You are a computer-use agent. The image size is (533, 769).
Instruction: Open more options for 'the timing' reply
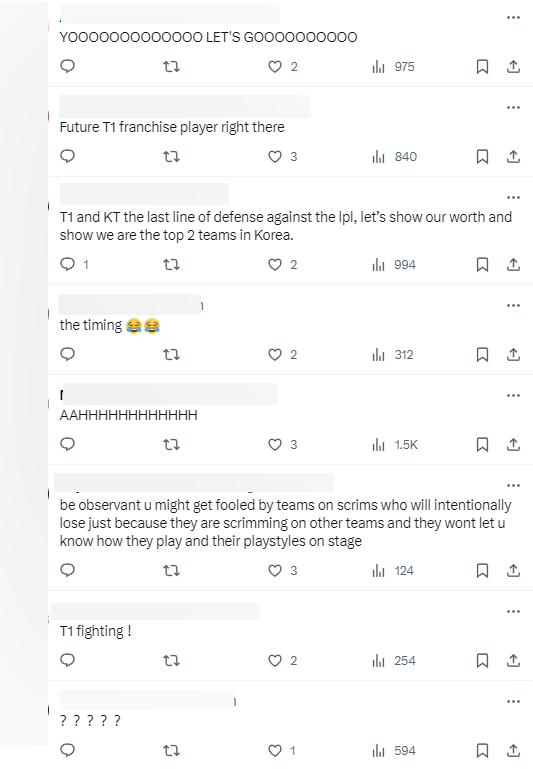tap(513, 306)
